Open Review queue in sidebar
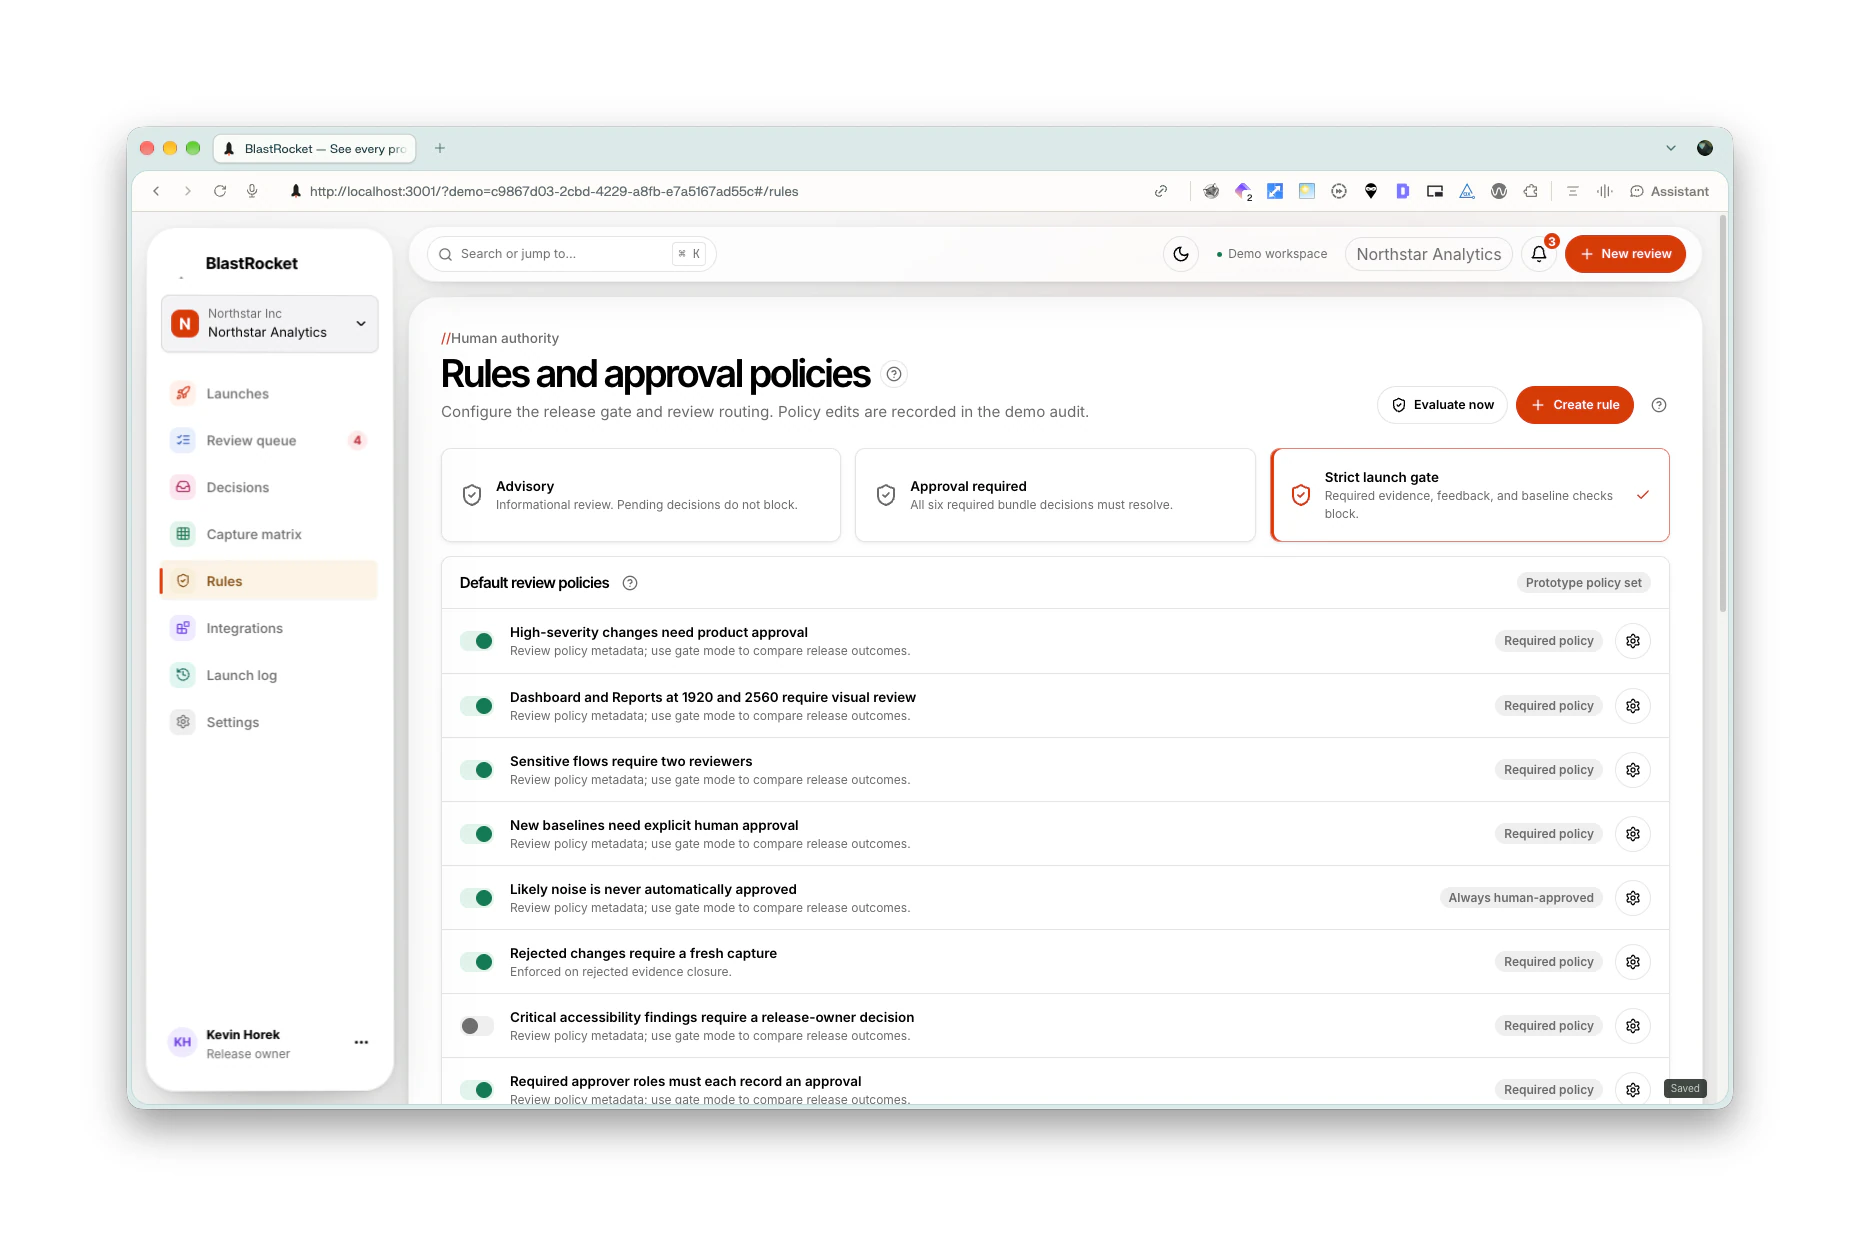Viewport: 1860px width, 1236px height. [270, 441]
